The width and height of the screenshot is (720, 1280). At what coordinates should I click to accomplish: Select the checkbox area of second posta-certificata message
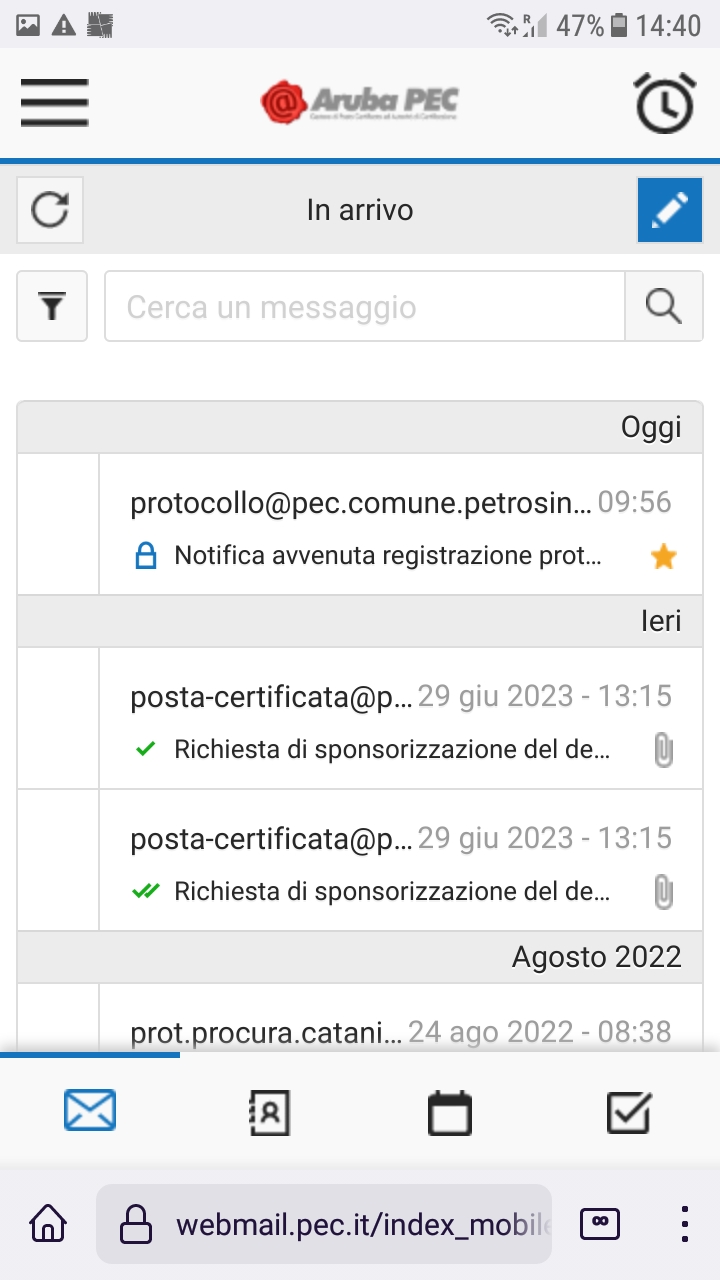58,861
